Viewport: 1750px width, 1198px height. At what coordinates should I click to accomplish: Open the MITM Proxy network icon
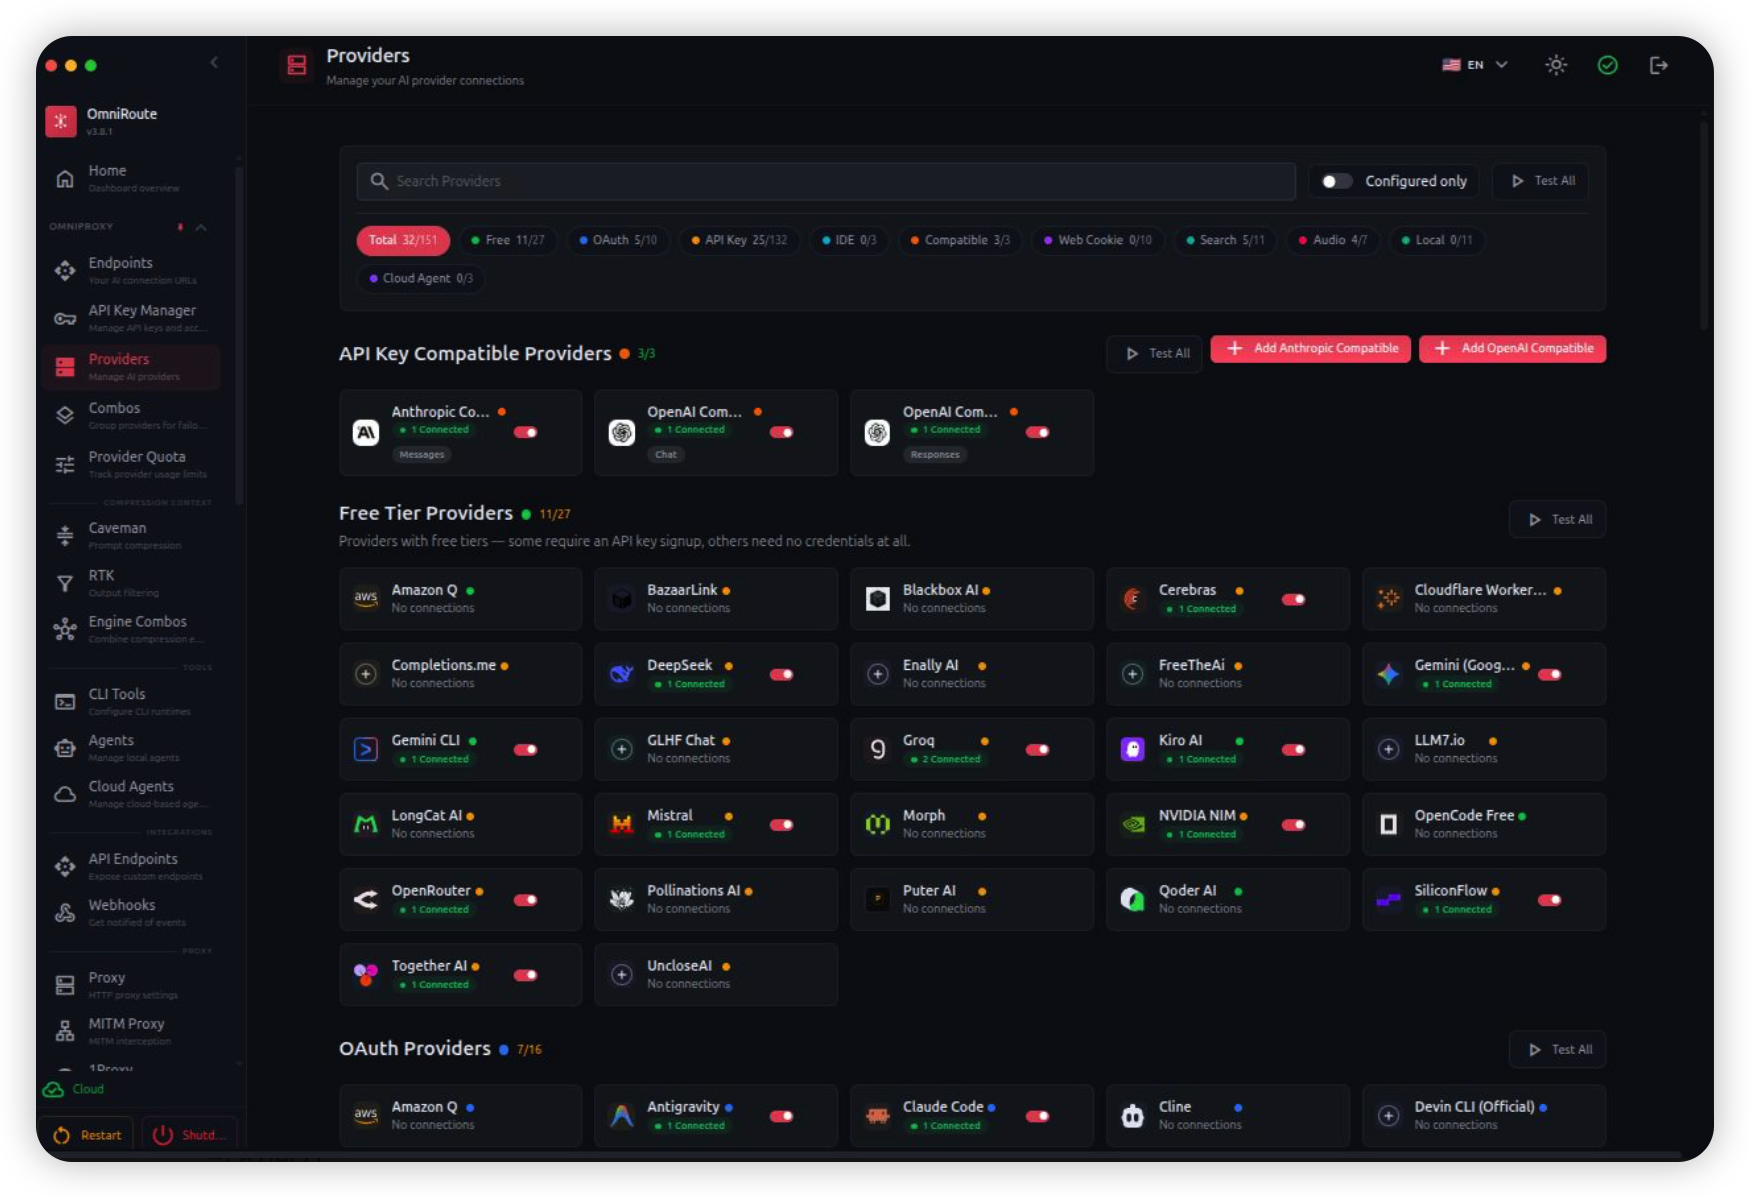65,1031
